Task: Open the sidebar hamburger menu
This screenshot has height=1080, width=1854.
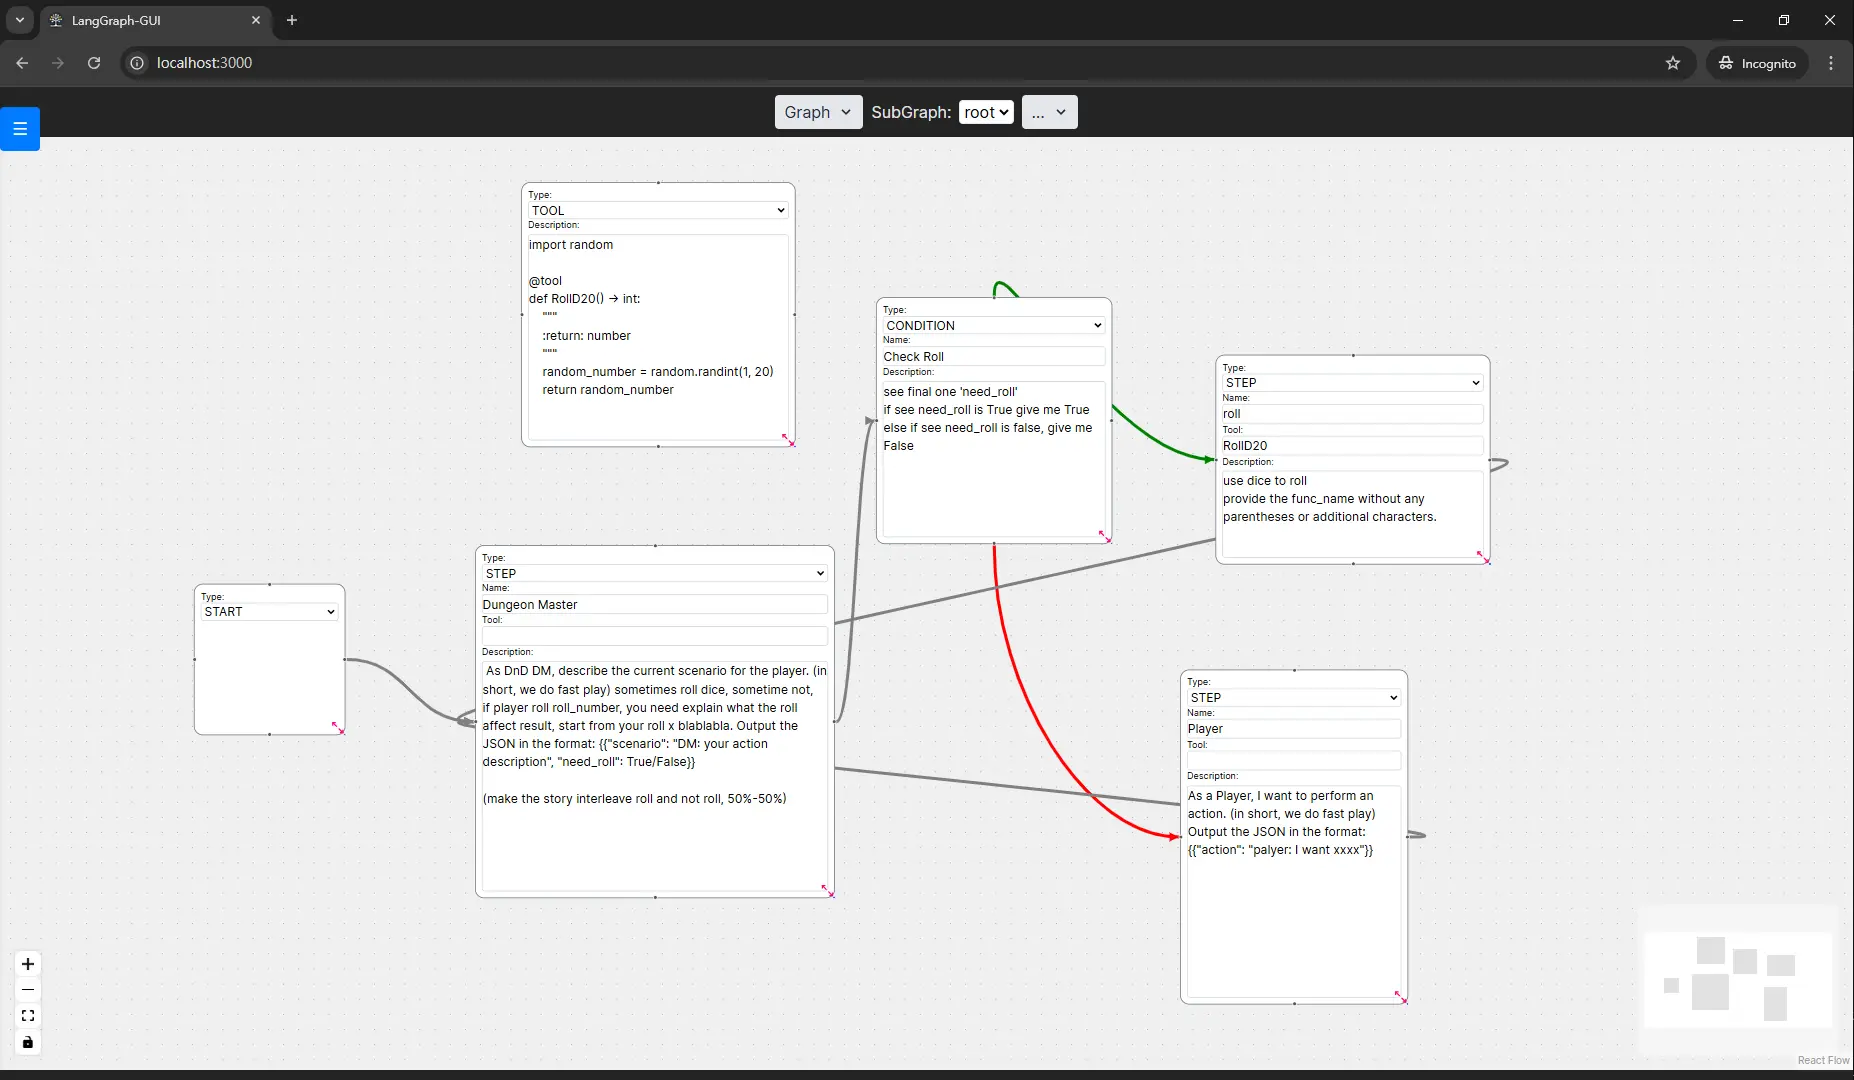Action: (19, 129)
